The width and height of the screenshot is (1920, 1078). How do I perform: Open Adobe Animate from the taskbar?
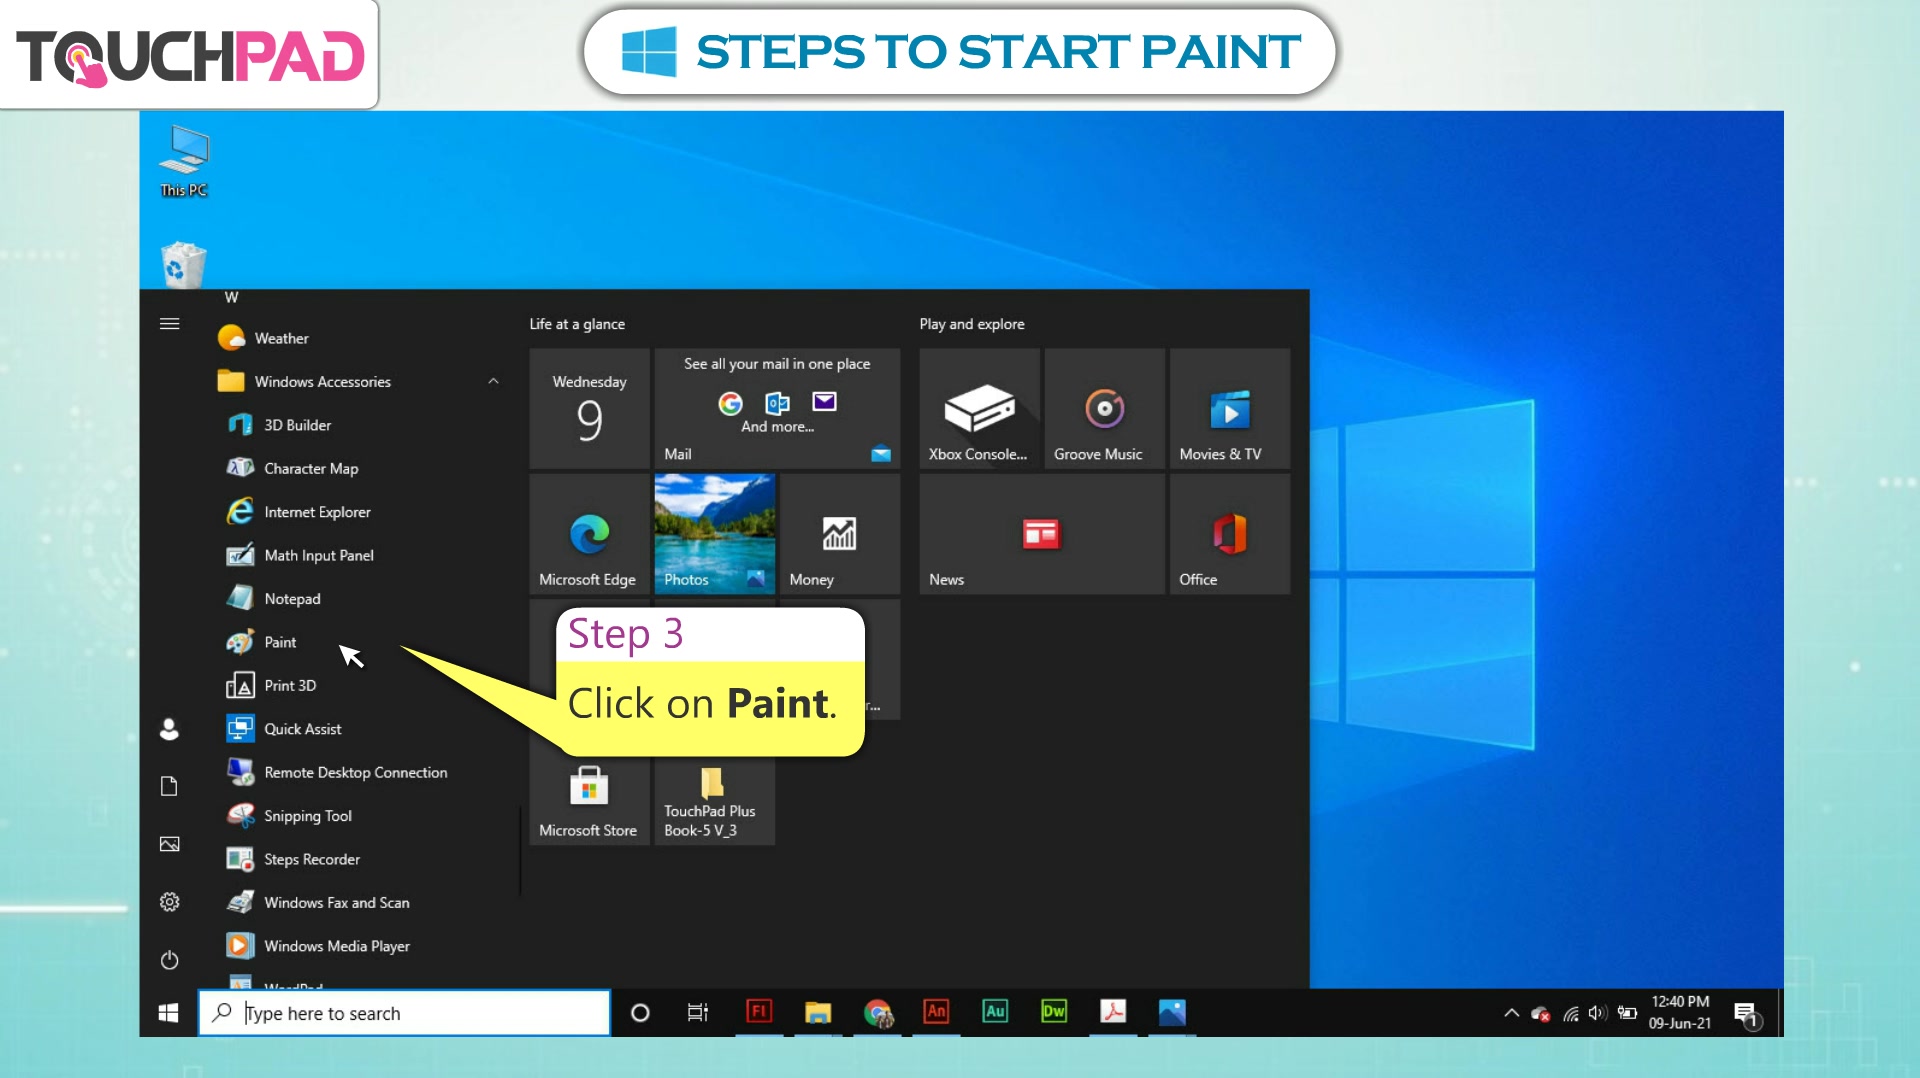(x=936, y=1012)
